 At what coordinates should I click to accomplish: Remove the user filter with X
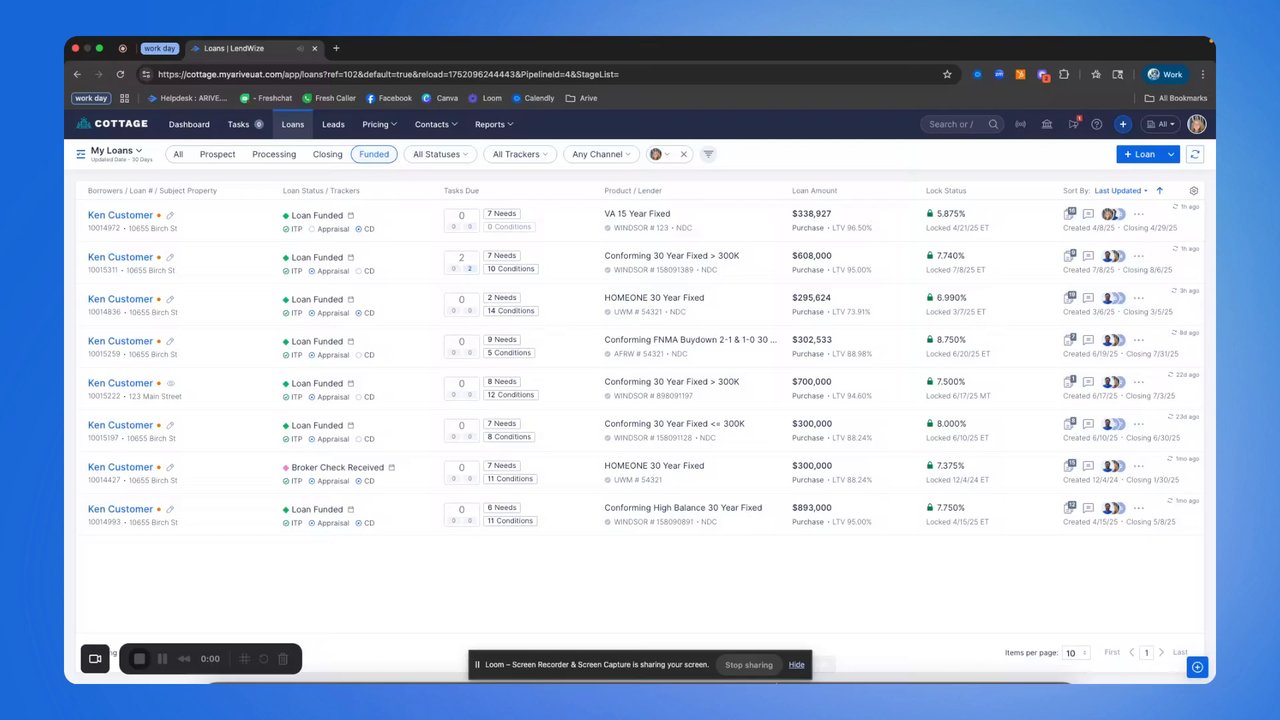(x=684, y=154)
